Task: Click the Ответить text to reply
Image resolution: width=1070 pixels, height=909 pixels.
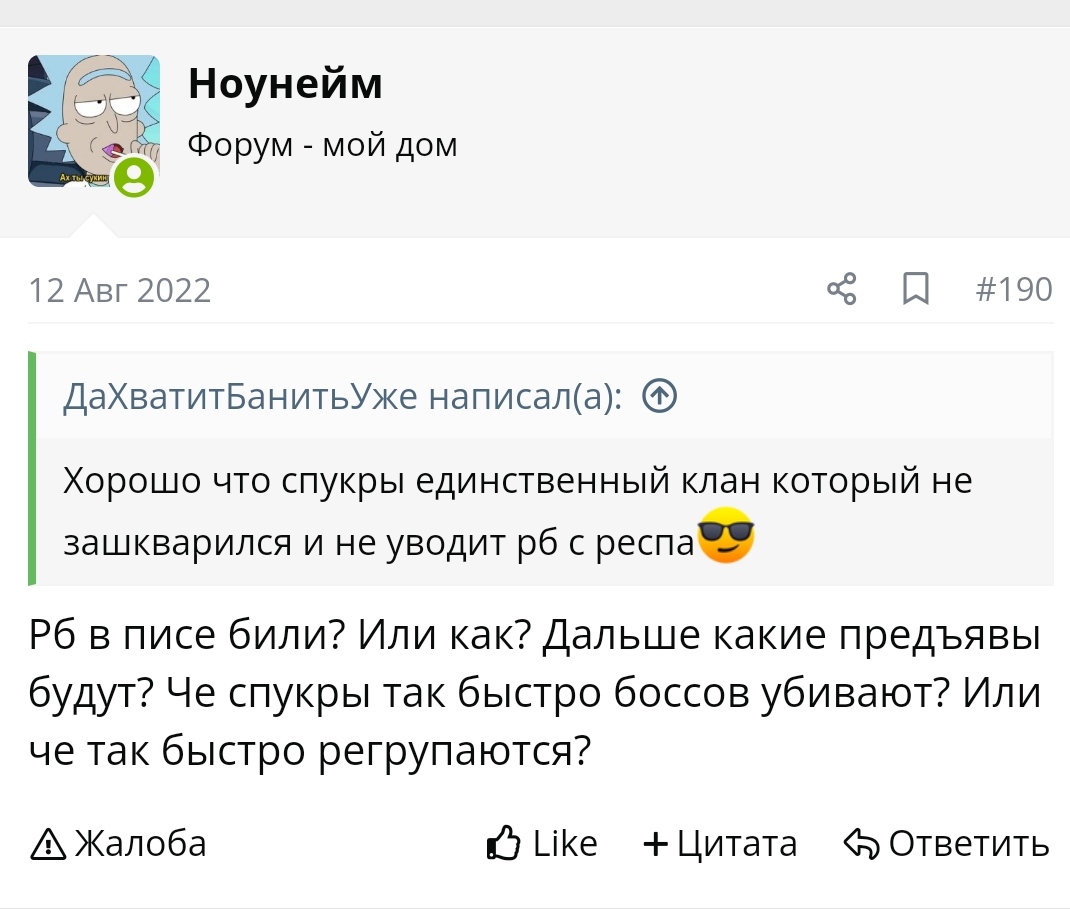Action: click(968, 844)
